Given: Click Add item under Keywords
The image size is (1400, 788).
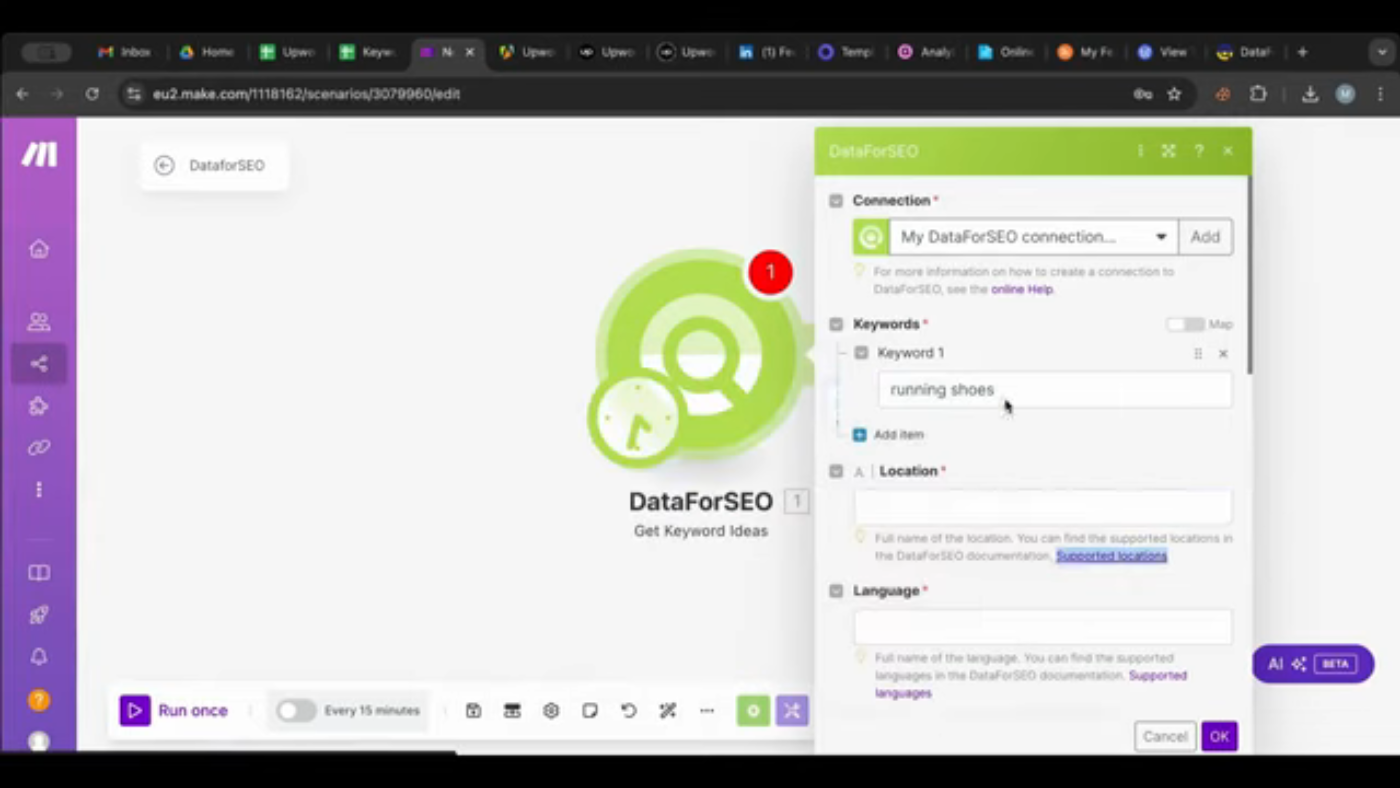Looking at the screenshot, I should tap(898, 435).
